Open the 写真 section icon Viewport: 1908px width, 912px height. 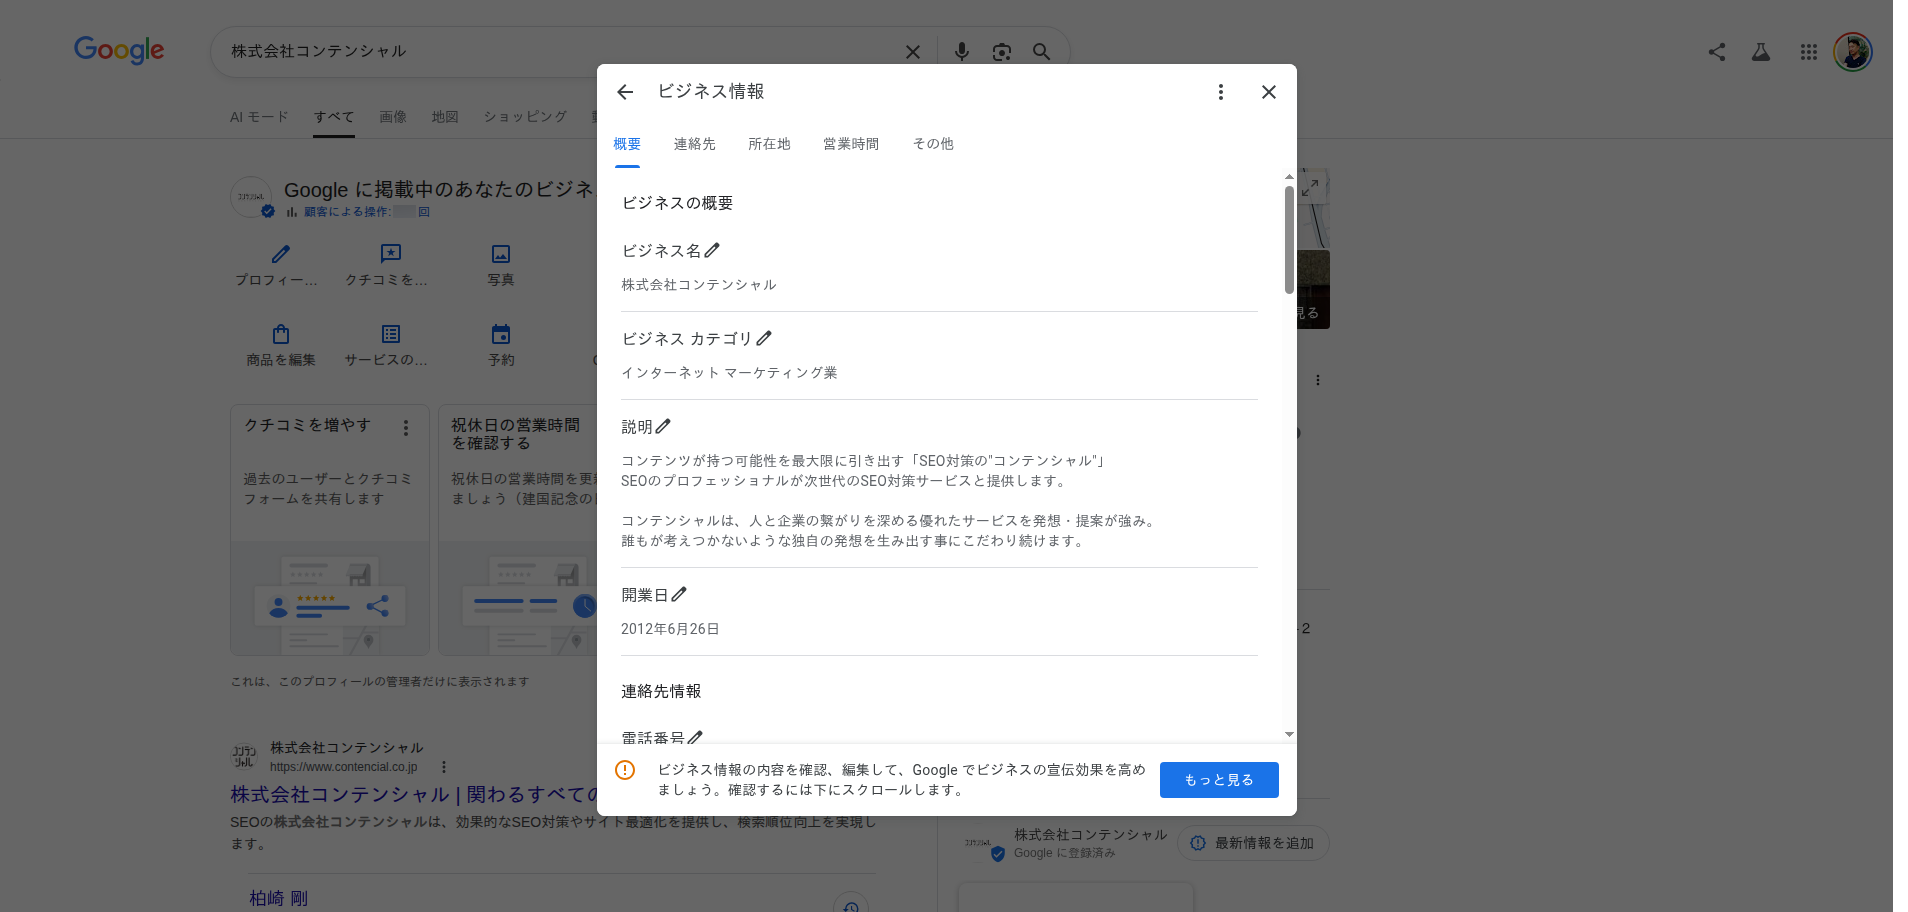pyautogui.click(x=500, y=255)
